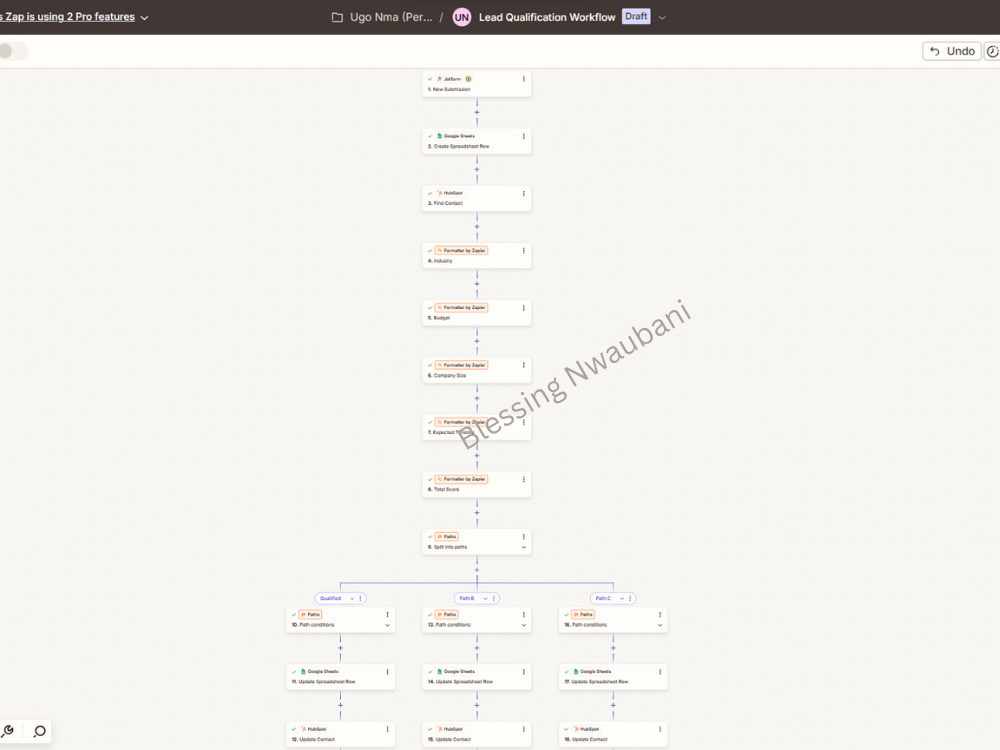Add a step after step 16 Path conditions
1000x750 pixels.
click(x=614, y=648)
